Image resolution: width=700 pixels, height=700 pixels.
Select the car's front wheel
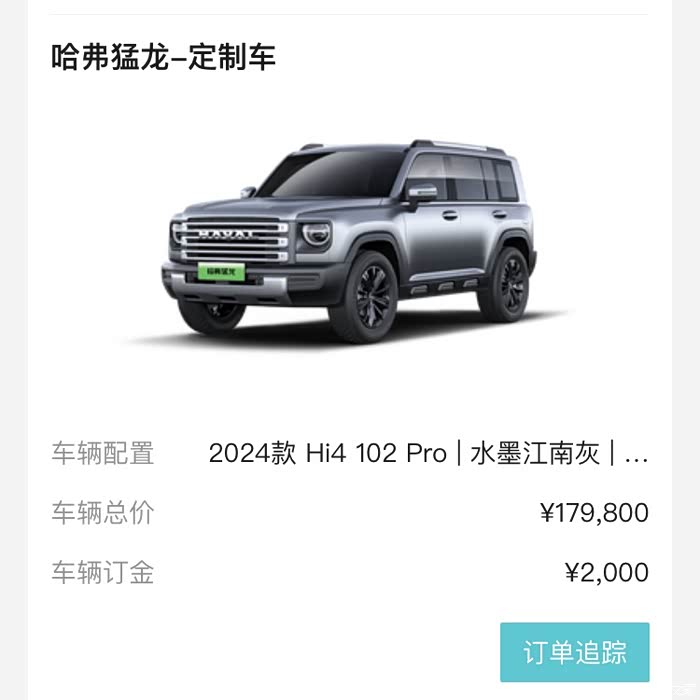point(369,296)
